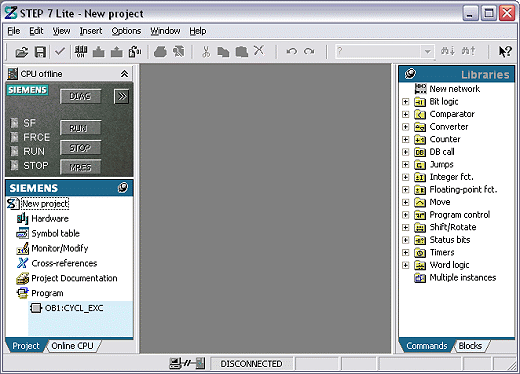Click the Undo arrow icon
Viewport: 520px width, 374px height.
(292, 51)
